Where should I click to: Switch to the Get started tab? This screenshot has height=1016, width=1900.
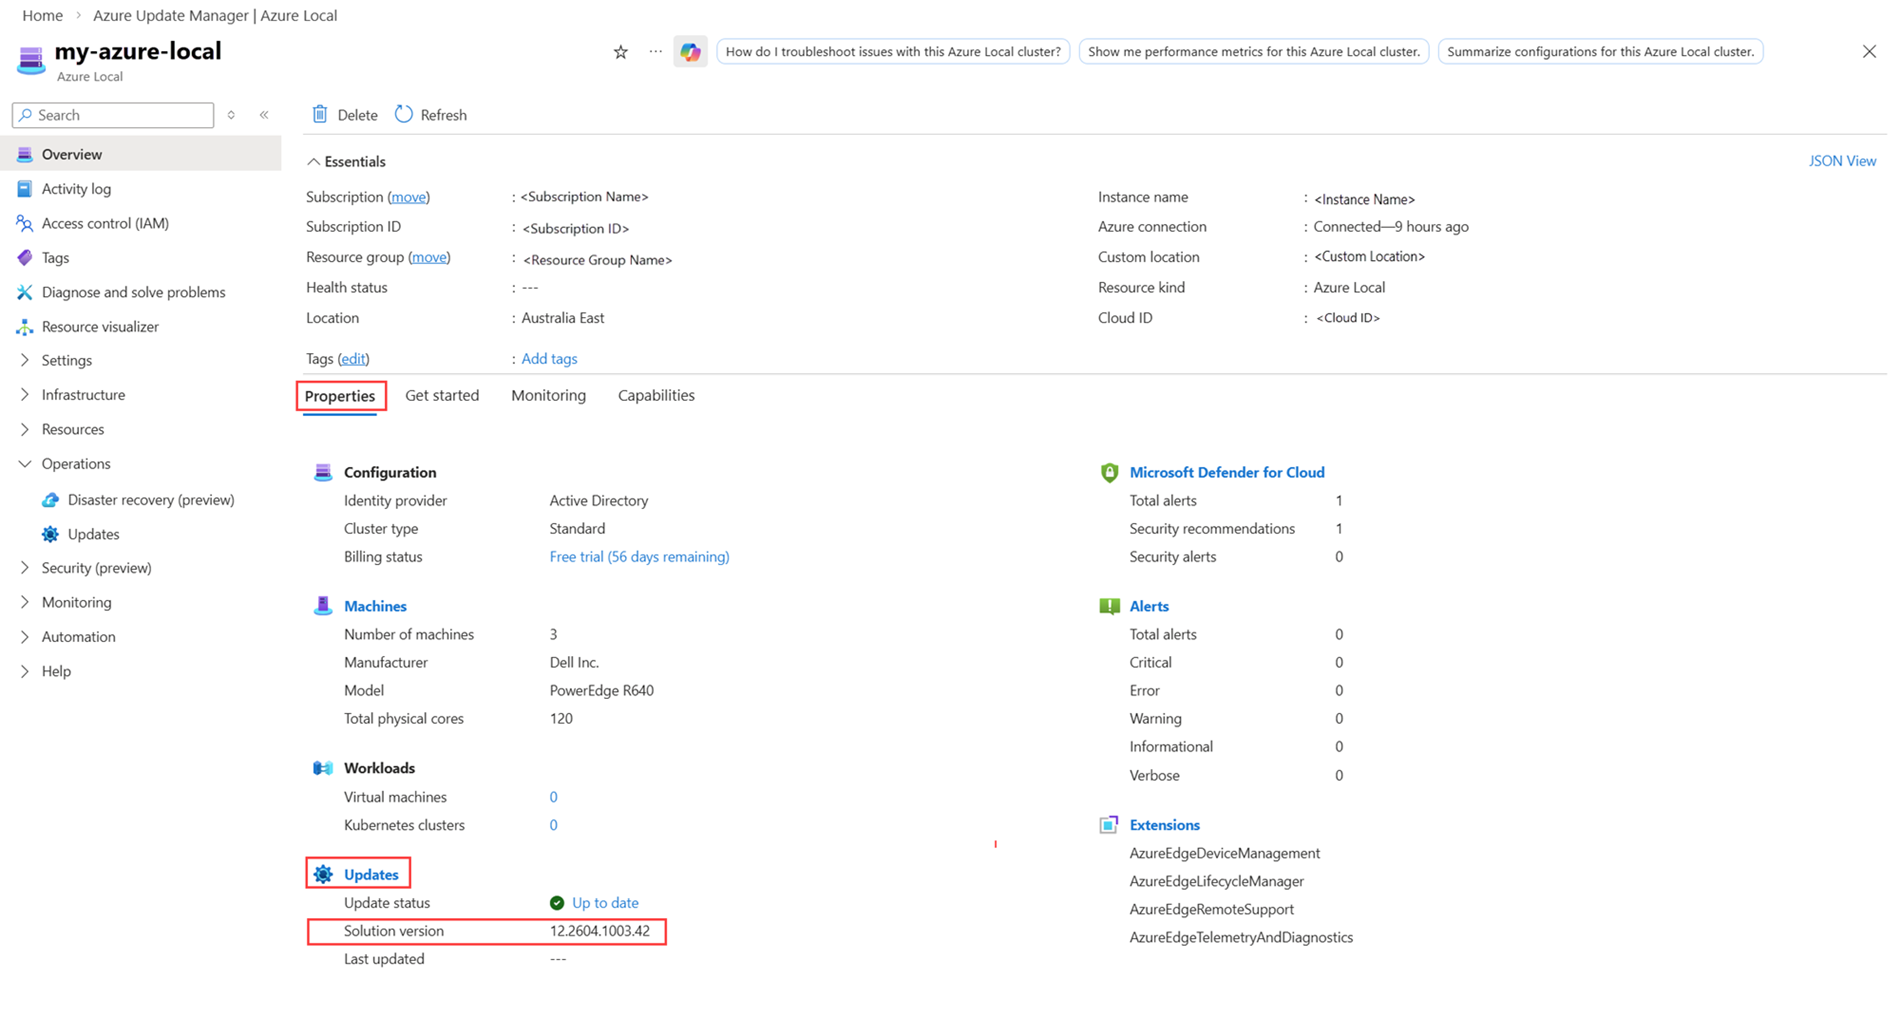442,395
